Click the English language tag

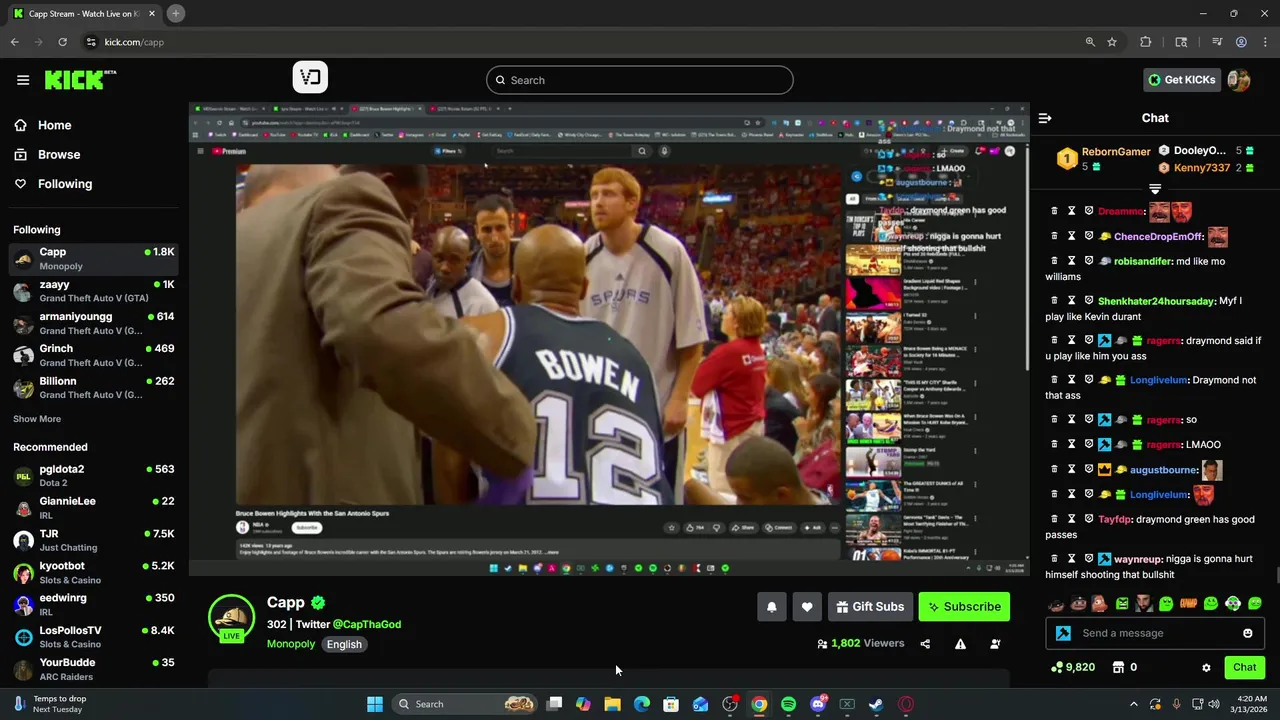344,644
